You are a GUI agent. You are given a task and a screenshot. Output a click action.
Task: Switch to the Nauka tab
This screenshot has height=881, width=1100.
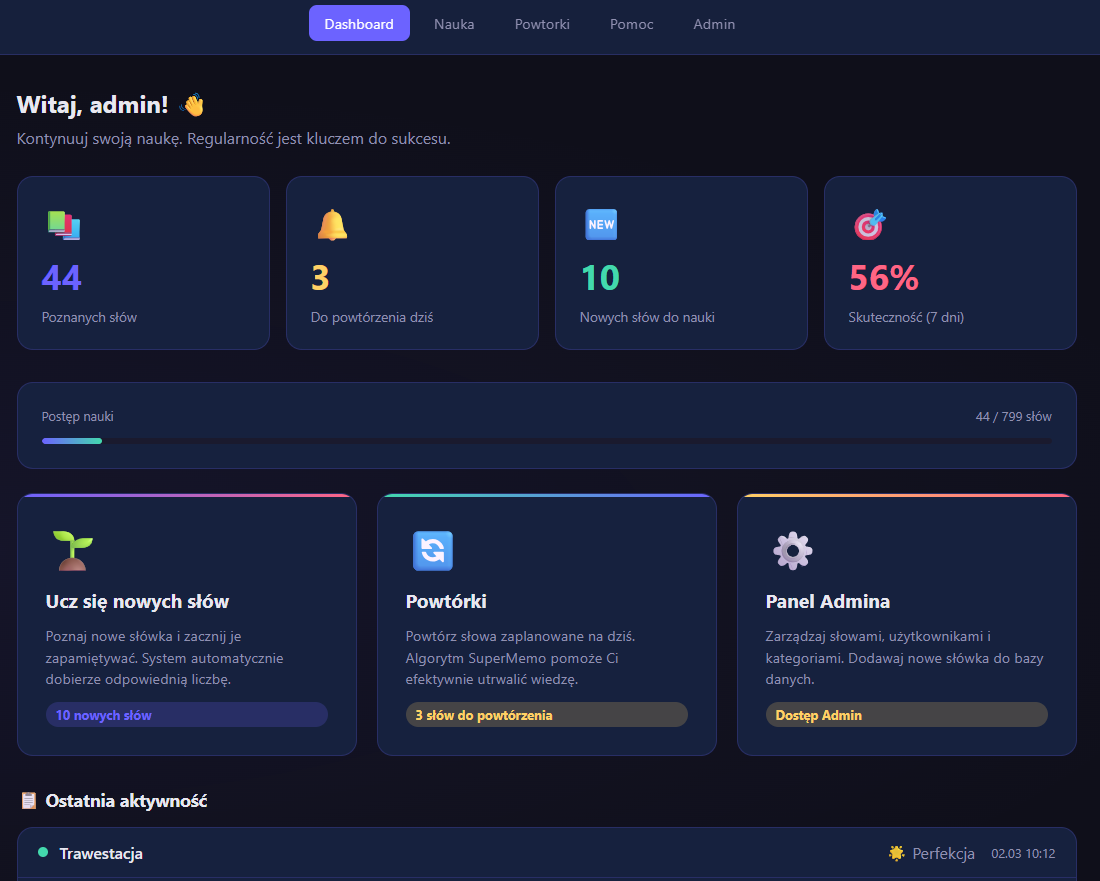pyautogui.click(x=454, y=24)
